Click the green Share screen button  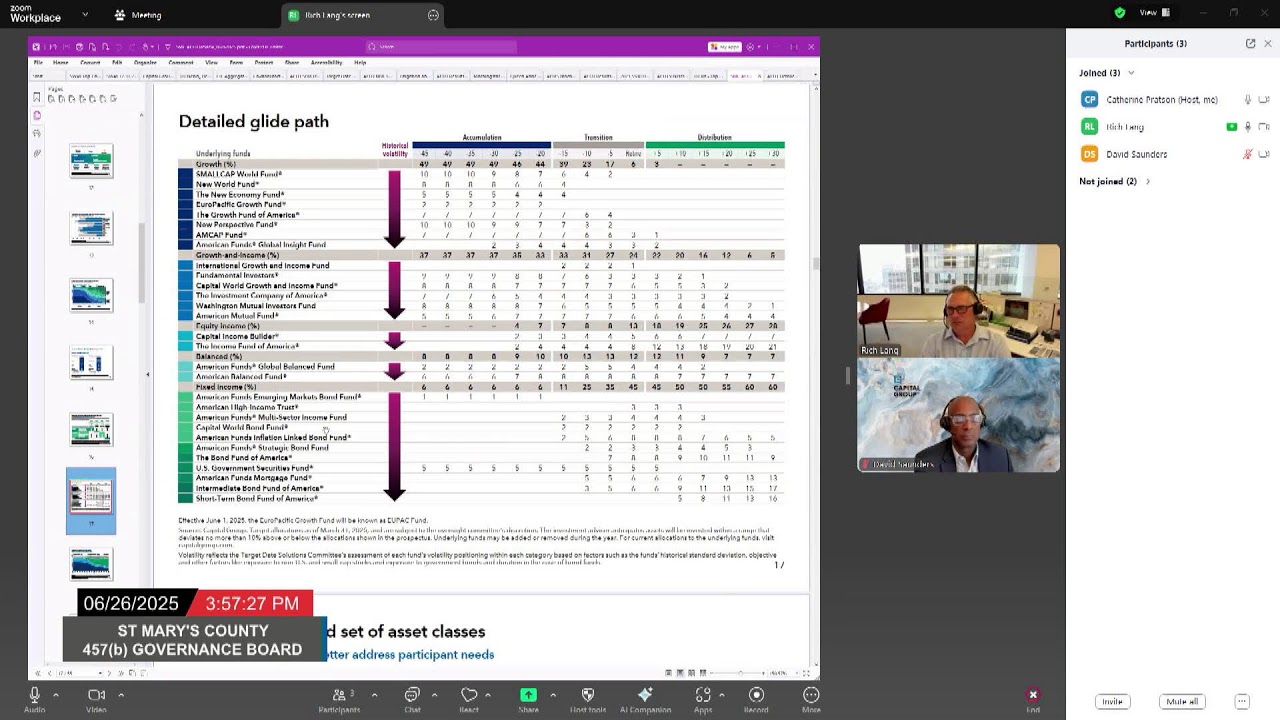click(528, 699)
